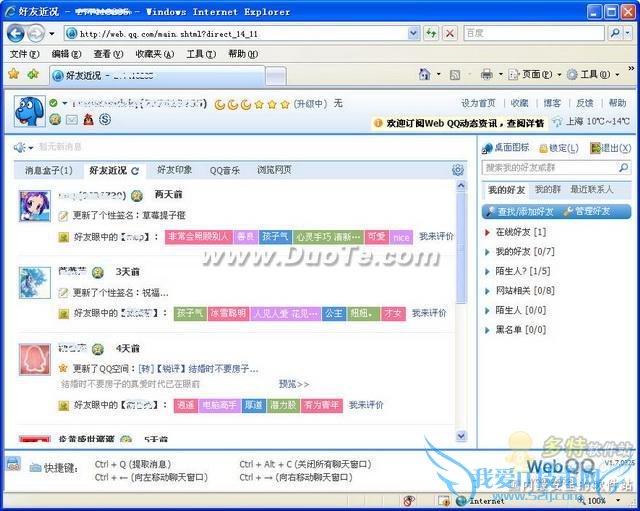The height and width of the screenshot is (511, 640).
Task: Switch to QQ音乐 tab
Action: 224,170
